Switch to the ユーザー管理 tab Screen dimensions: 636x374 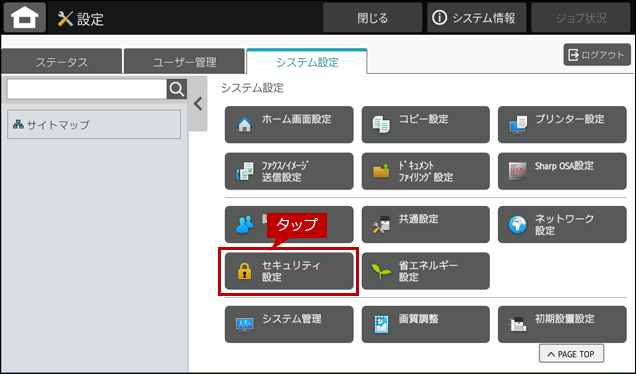(185, 62)
